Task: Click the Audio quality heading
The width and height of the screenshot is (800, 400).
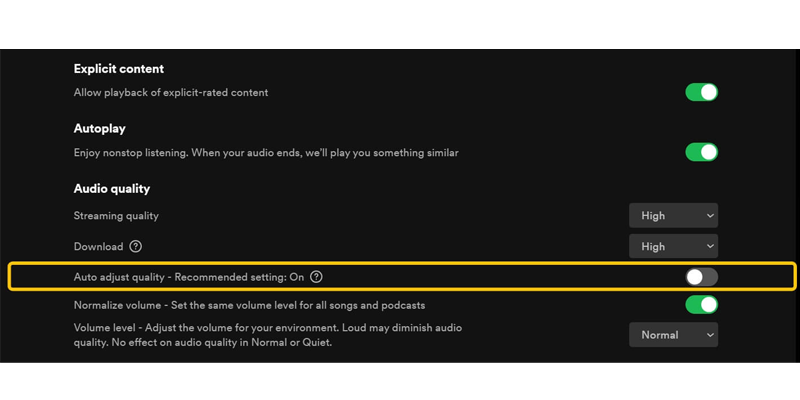Action: pos(112,188)
